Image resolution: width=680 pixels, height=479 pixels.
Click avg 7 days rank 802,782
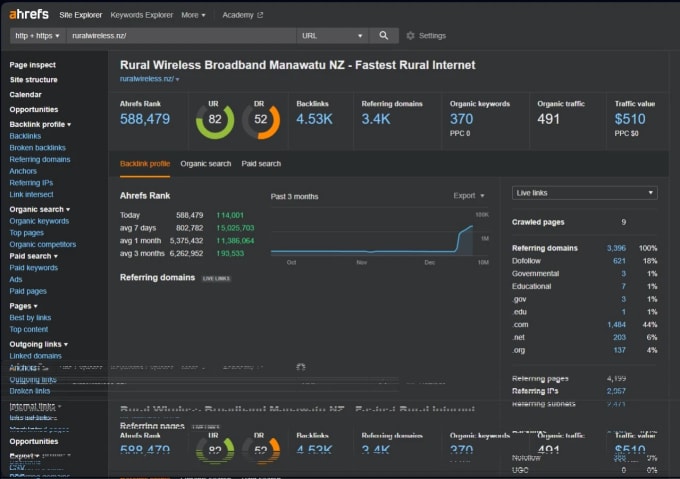click(x=190, y=228)
